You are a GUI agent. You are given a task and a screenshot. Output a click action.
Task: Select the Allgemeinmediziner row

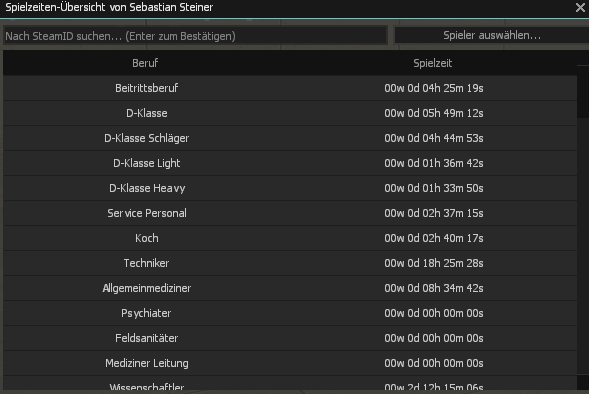click(x=290, y=288)
